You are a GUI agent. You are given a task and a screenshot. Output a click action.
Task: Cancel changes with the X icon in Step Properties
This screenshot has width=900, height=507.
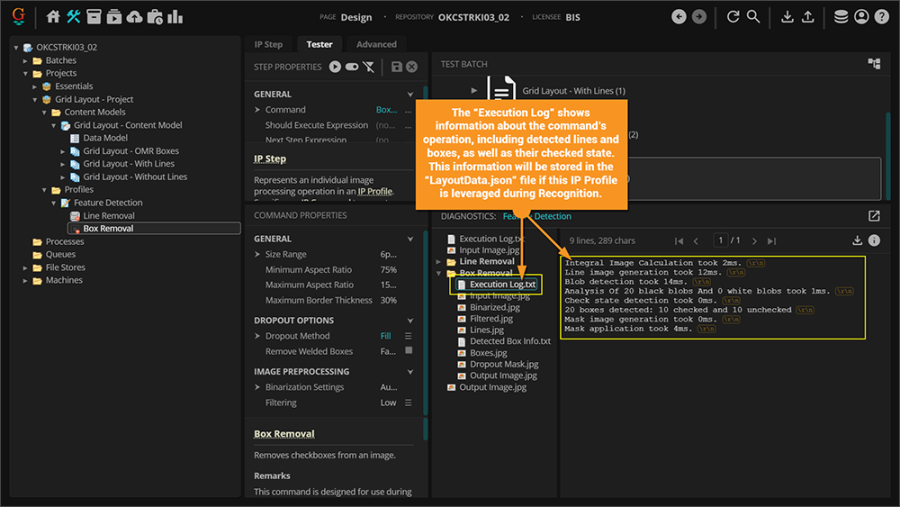(412, 67)
